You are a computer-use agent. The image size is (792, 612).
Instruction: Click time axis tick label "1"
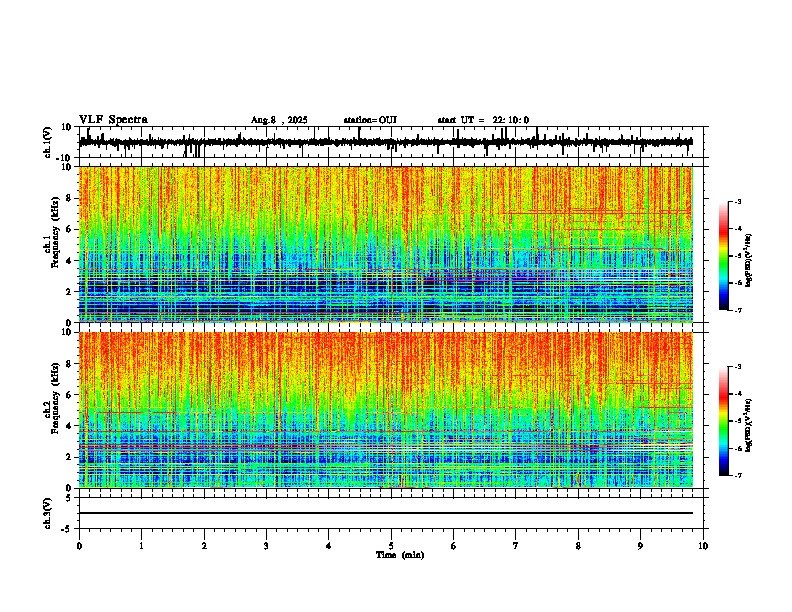(141, 546)
